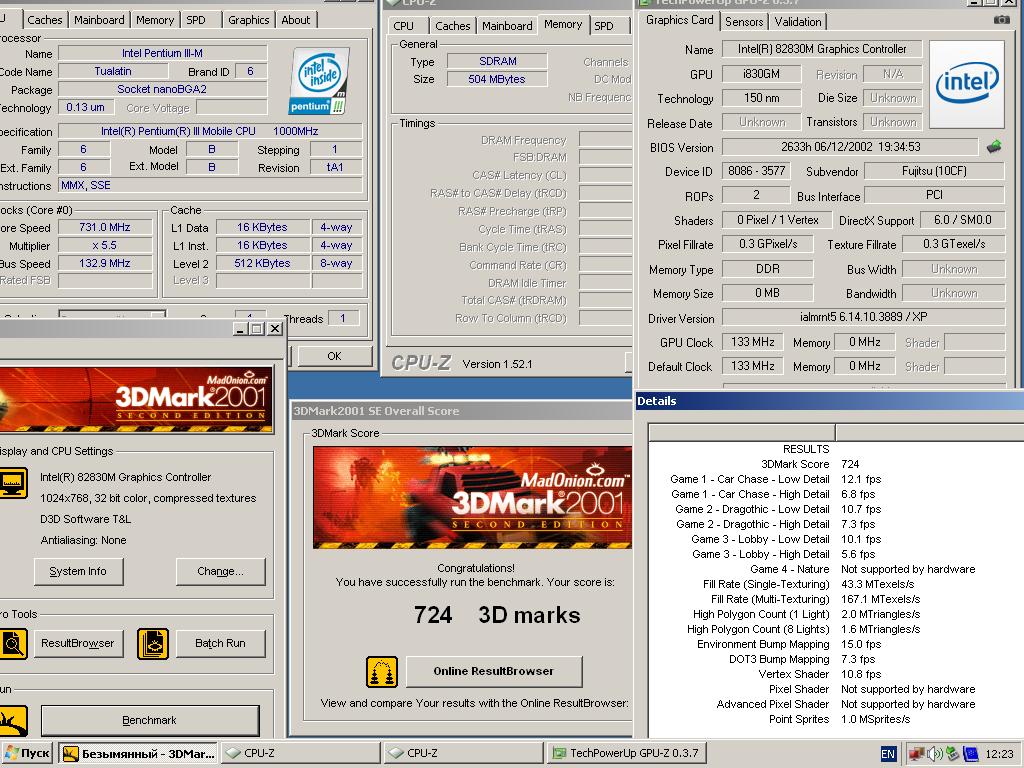
Task: Select the 3DMark Score 724 row in Details
Action: 837,464
